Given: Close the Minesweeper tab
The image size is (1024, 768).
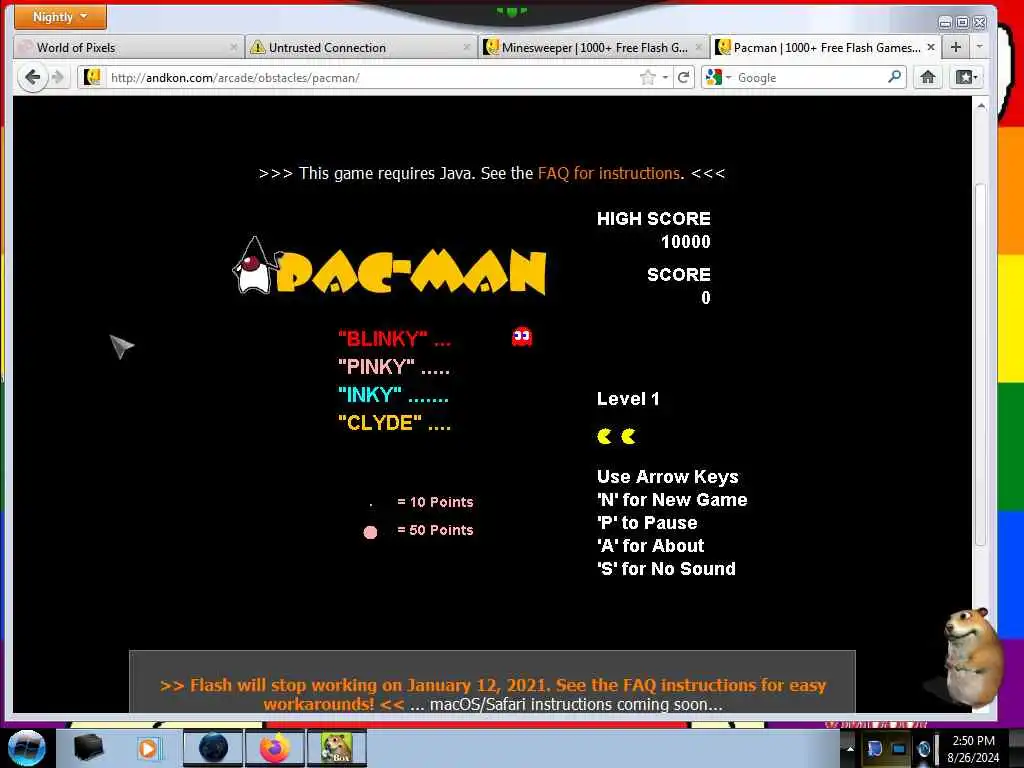Looking at the screenshot, I should pos(698,47).
